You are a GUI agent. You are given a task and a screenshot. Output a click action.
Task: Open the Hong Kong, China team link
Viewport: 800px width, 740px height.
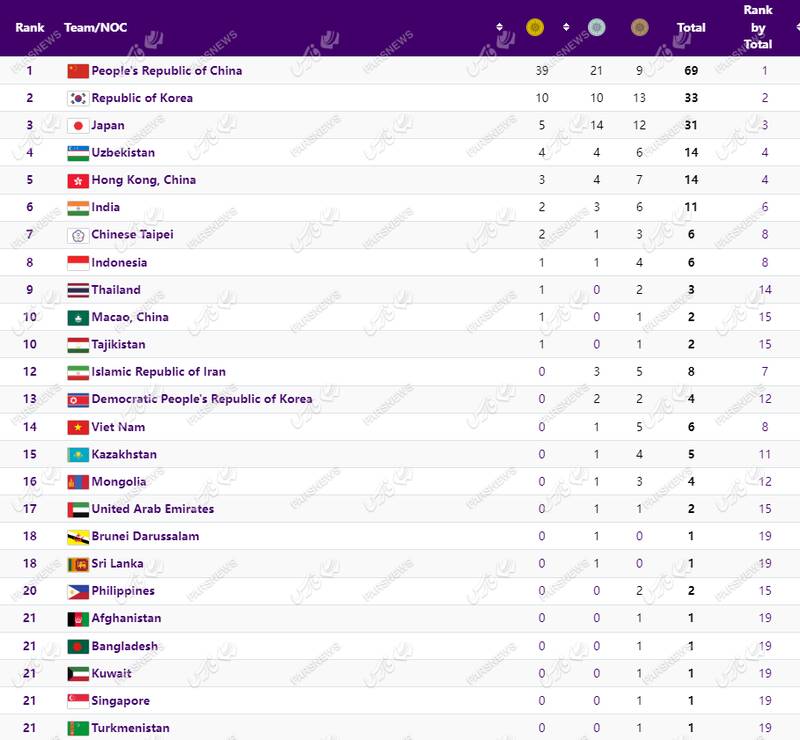coord(143,180)
